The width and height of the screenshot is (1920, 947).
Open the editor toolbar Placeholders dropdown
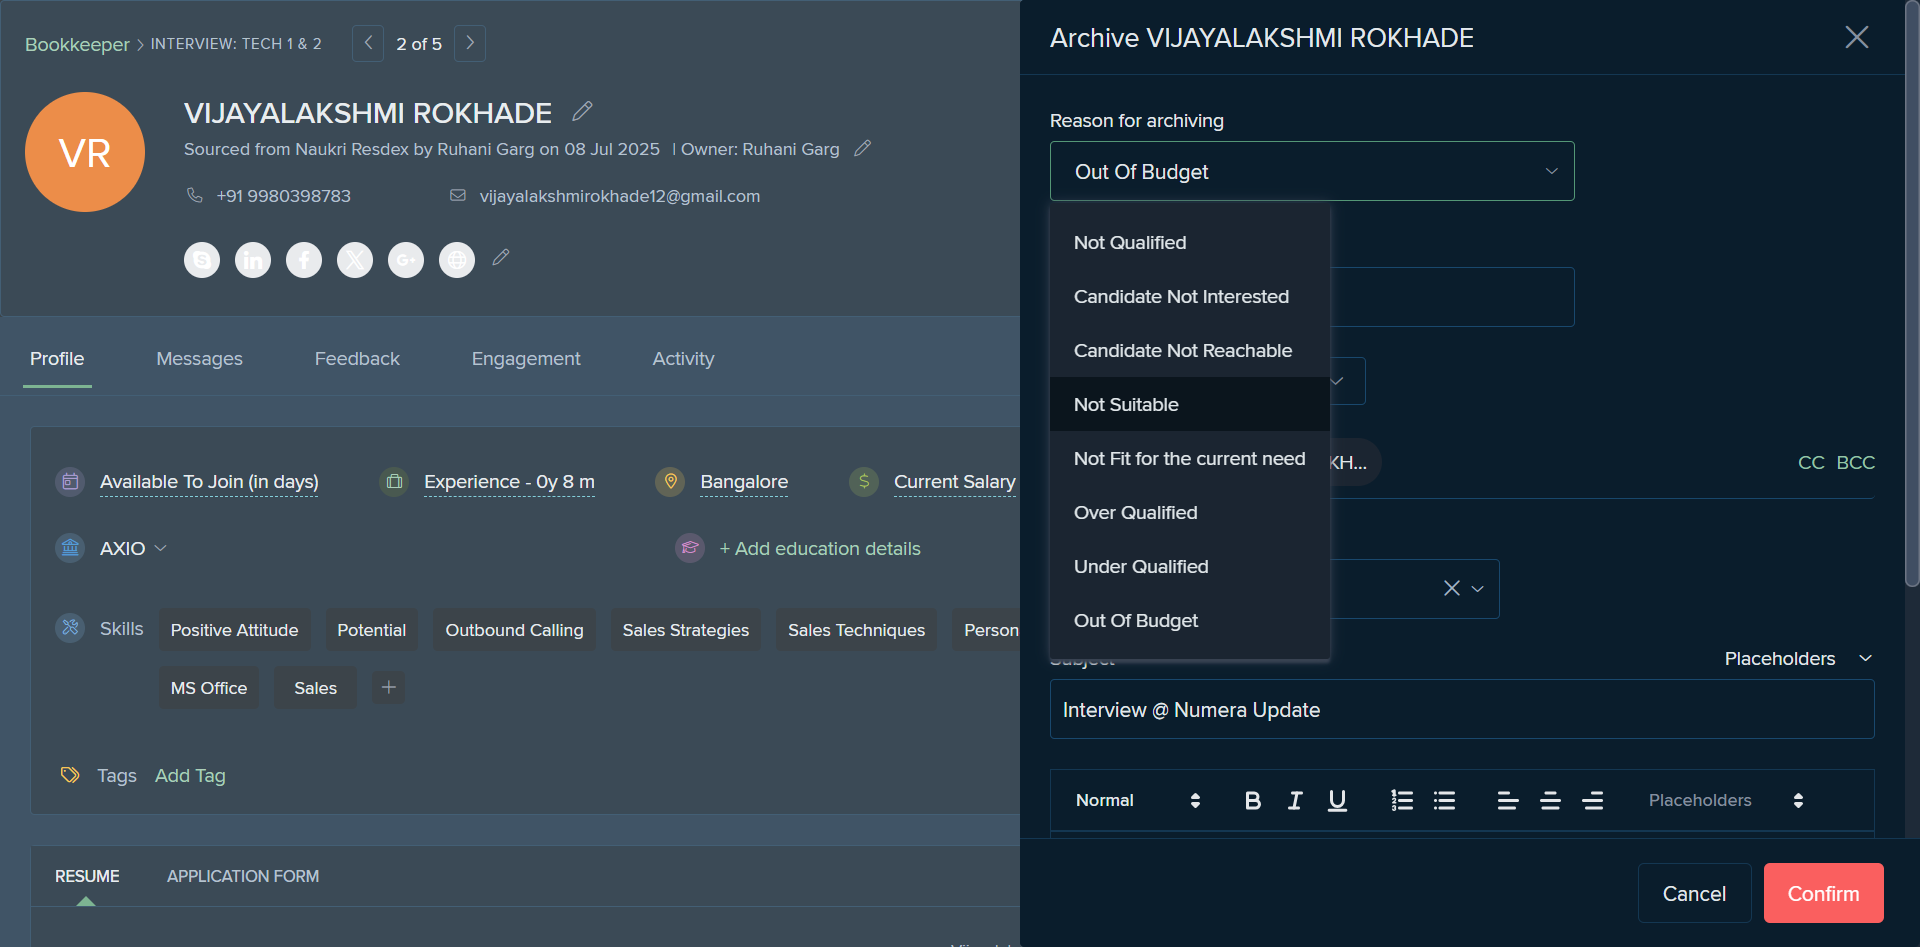click(1726, 800)
